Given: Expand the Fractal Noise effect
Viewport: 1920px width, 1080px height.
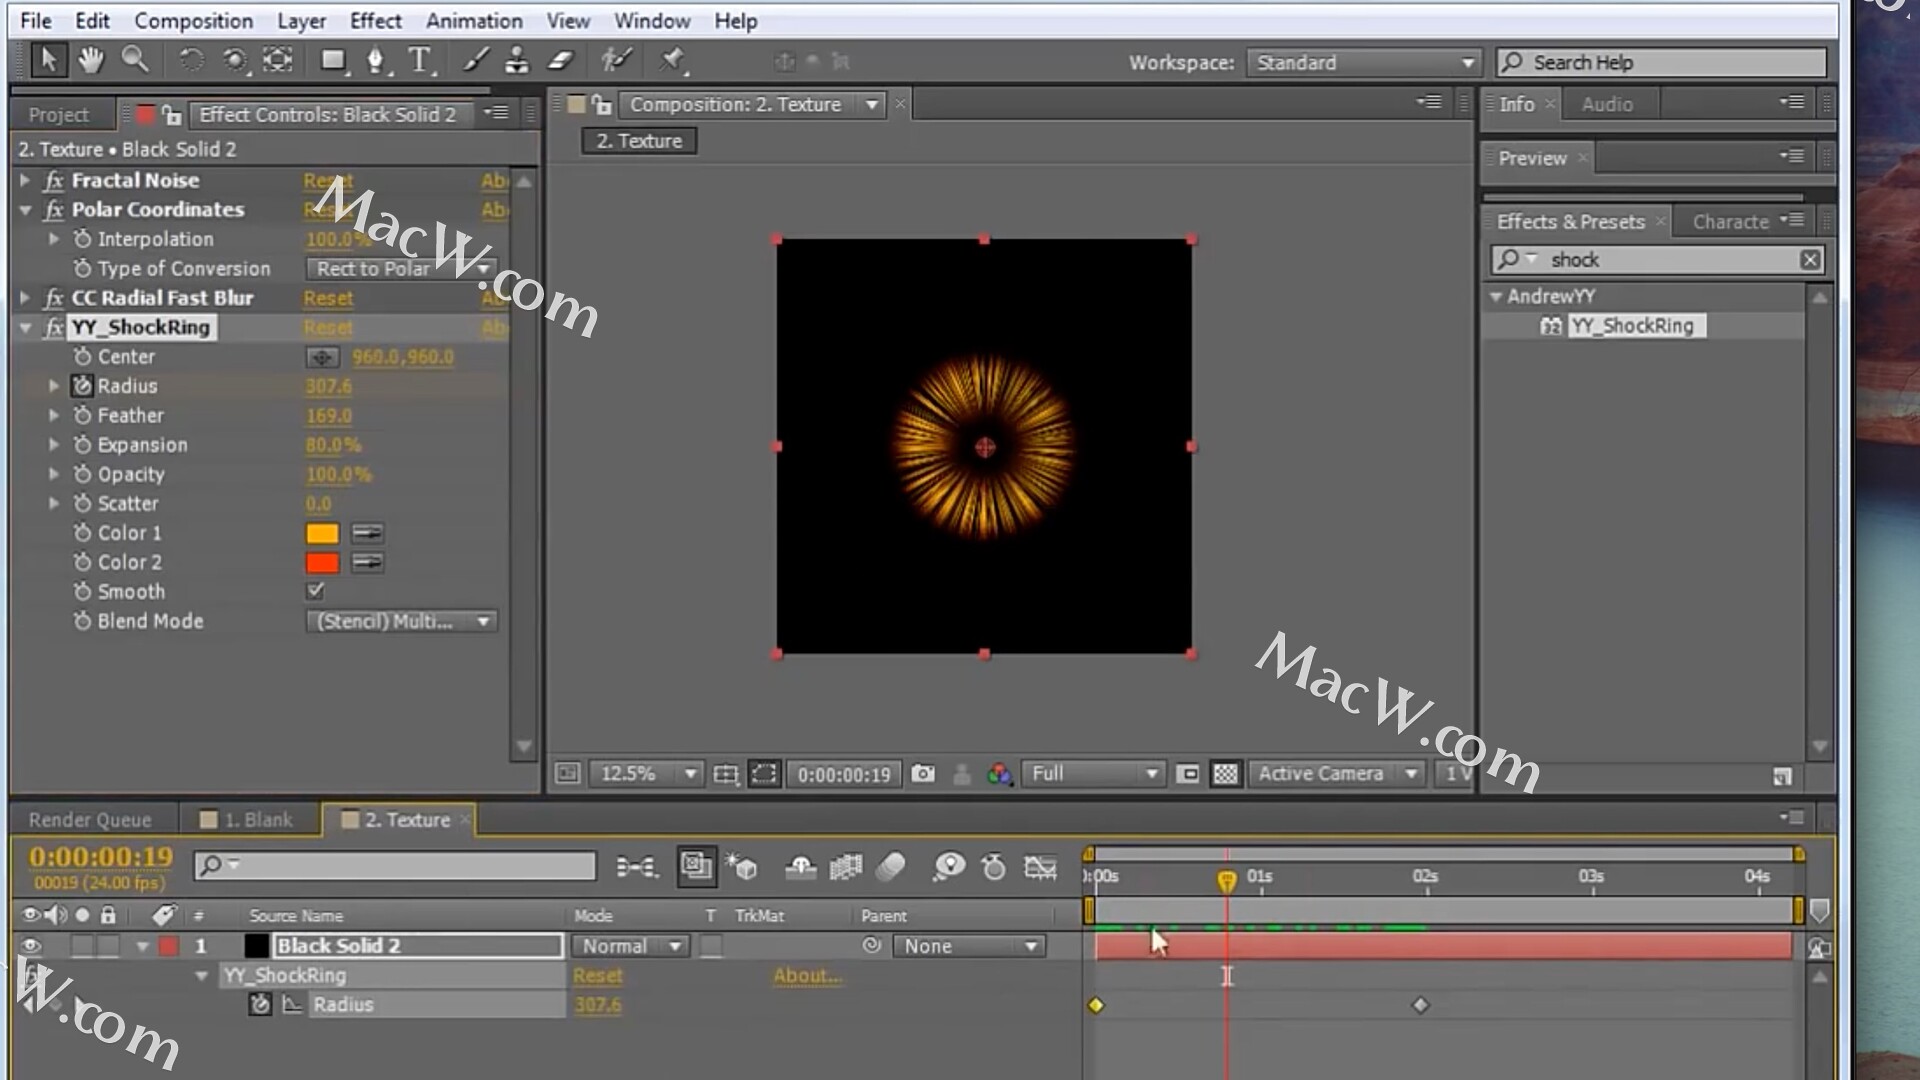Looking at the screenshot, I should coord(25,181).
